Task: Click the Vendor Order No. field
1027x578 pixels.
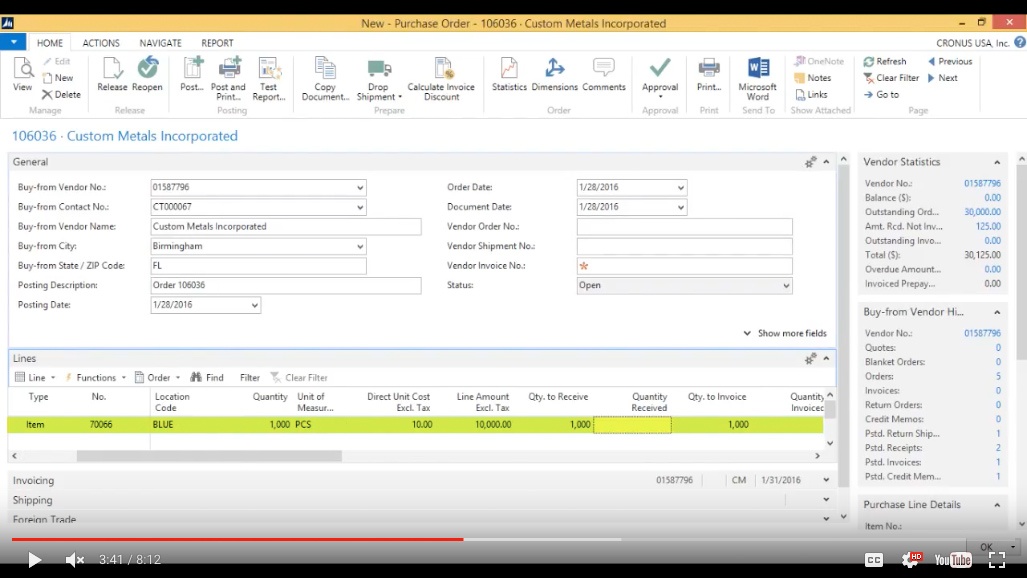Action: point(684,227)
